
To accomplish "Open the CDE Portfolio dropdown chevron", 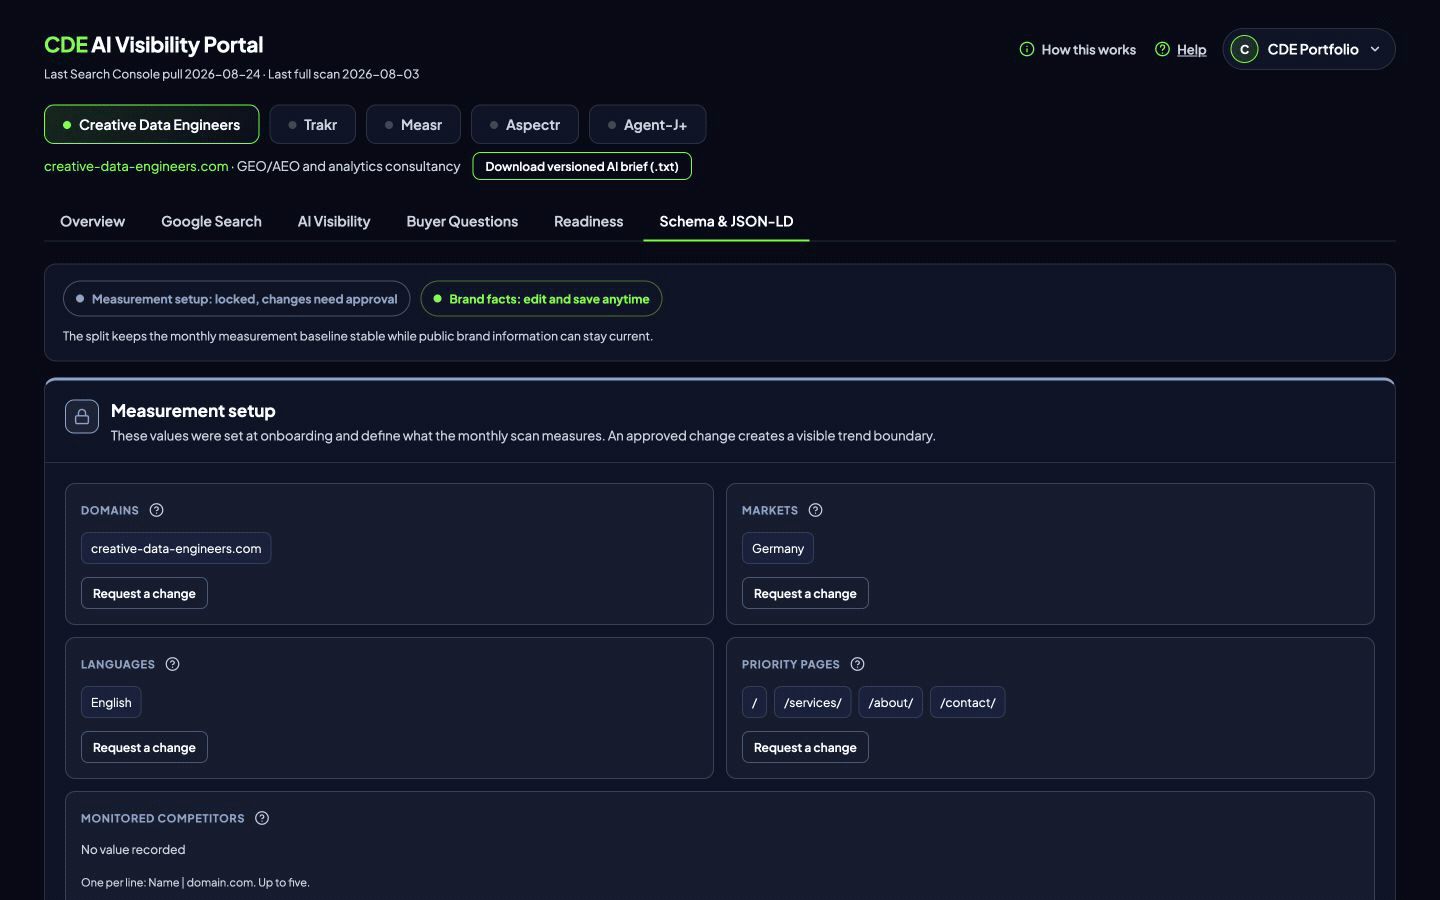I will point(1375,49).
